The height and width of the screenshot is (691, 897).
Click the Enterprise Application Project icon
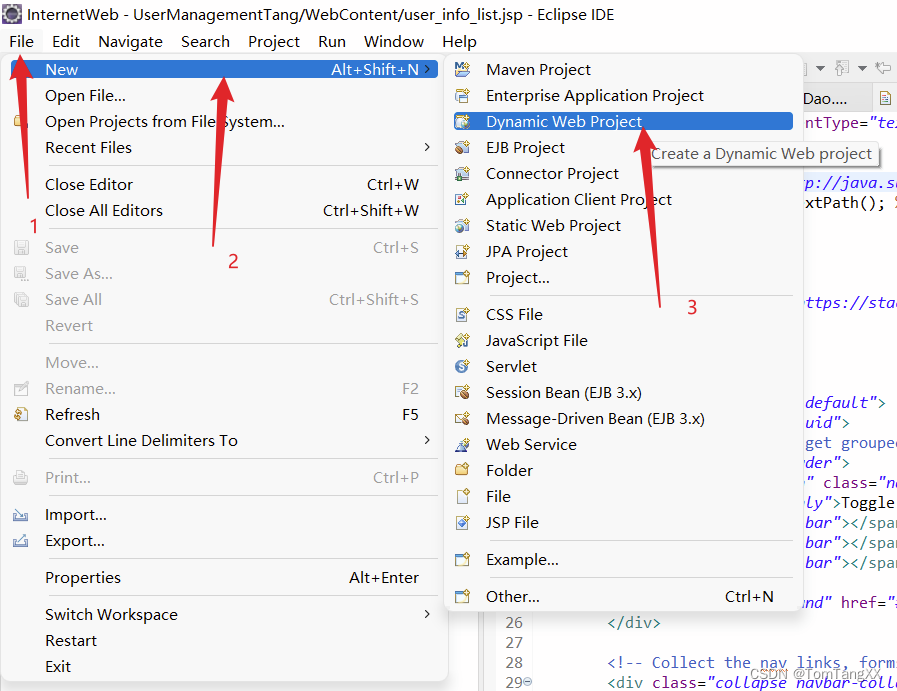pos(462,96)
